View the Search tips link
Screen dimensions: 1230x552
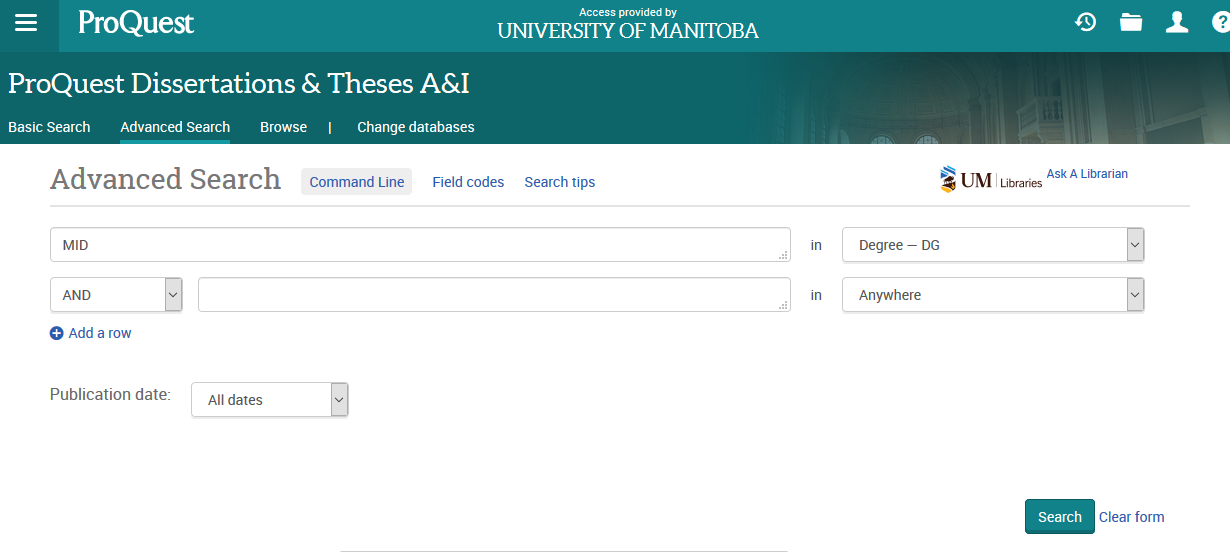[560, 182]
